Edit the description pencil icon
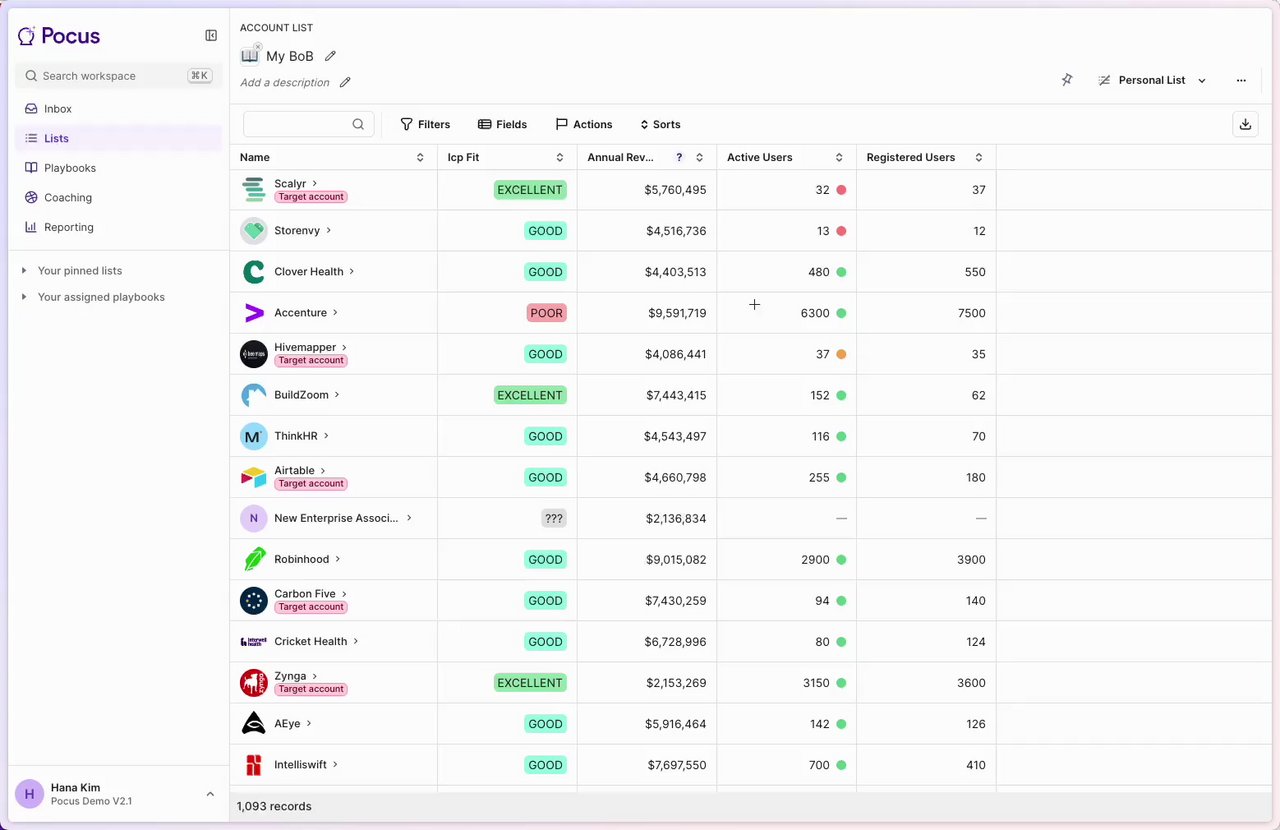The image size is (1280, 830). (345, 83)
